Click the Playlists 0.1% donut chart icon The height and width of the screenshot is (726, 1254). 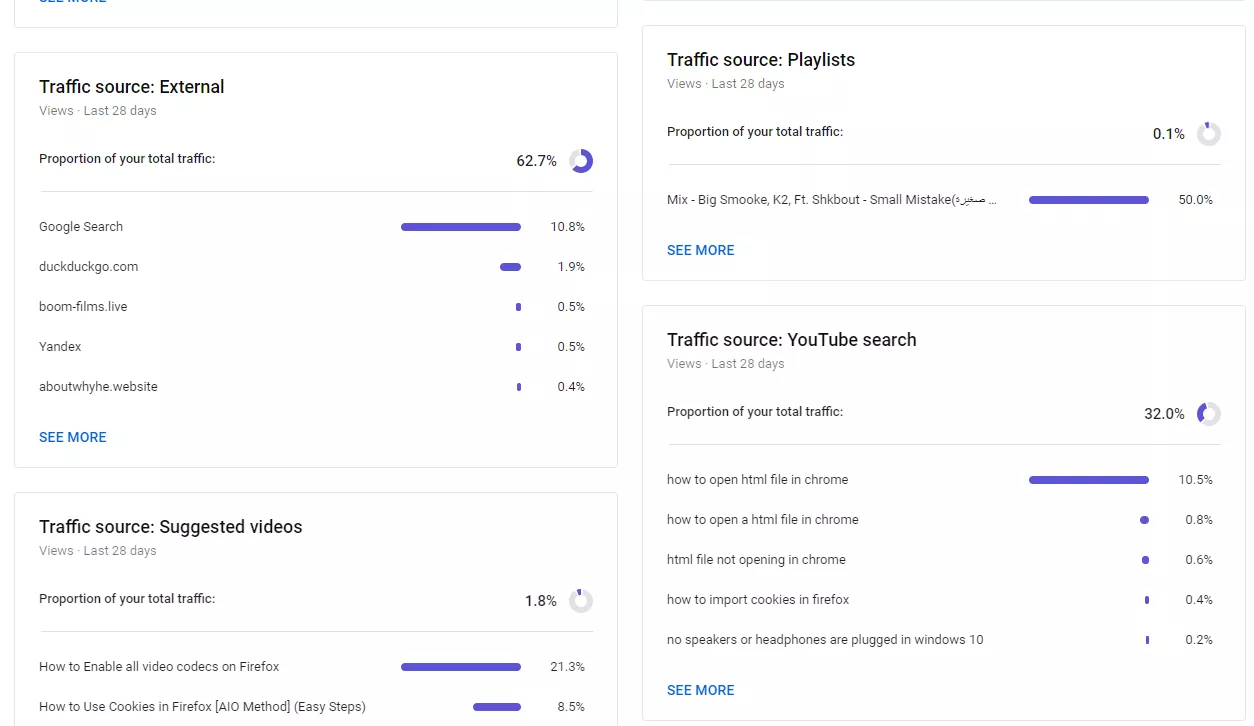click(x=1208, y=134)
